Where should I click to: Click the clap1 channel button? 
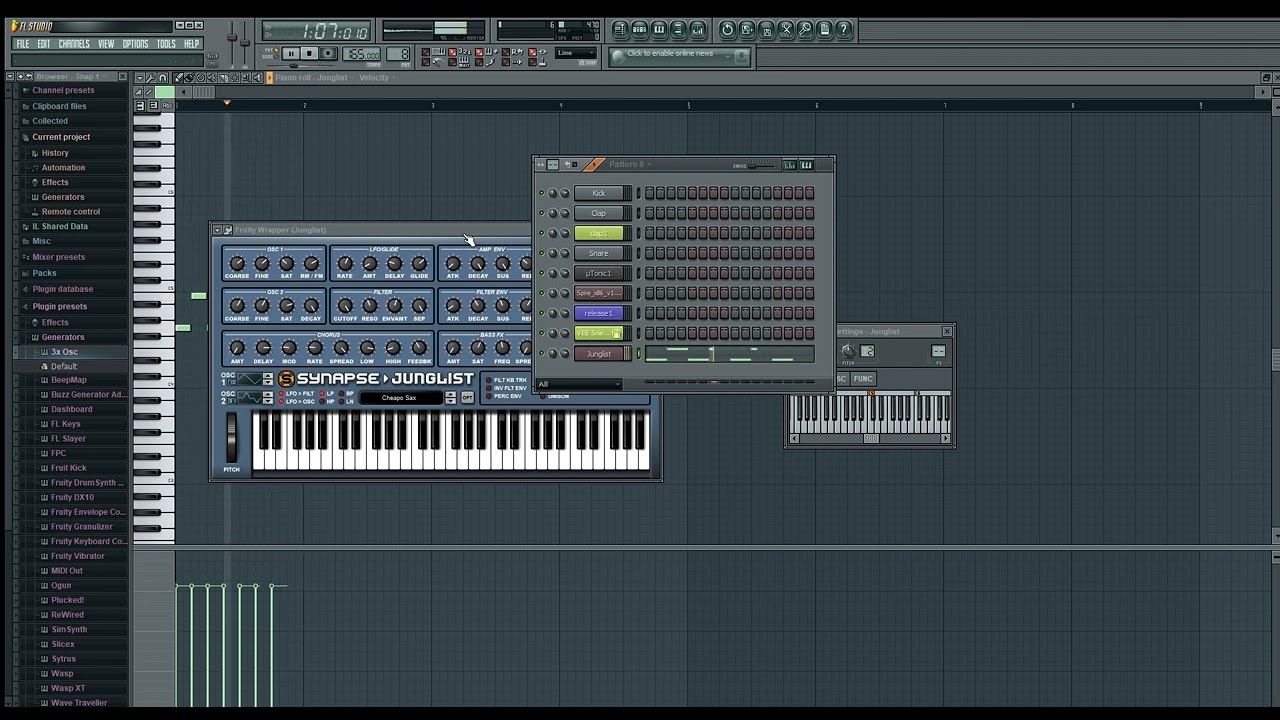[x=598, y=233]
